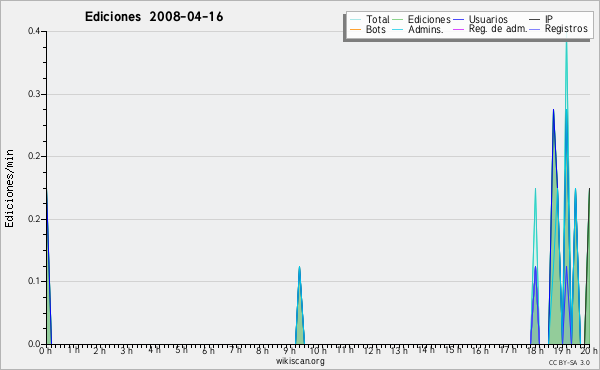The width and height of the screenshot is (600, 370).
Task: Select the blue Usuarios legend color line
Action: (x=458, y=20)
